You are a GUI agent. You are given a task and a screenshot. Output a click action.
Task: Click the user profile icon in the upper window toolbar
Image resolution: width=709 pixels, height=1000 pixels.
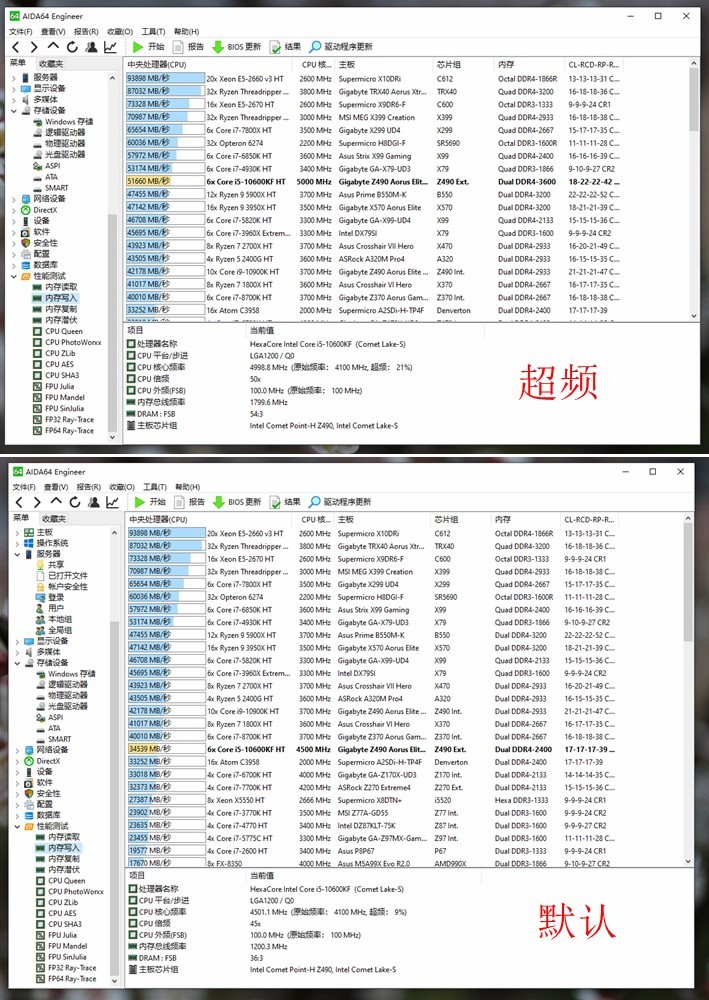(92, 47)
